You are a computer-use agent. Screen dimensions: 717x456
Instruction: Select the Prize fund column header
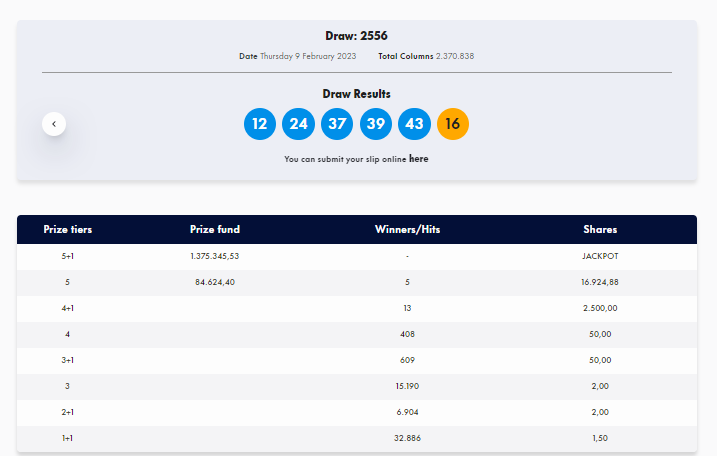pyautogui.click(x=215, y=230)
